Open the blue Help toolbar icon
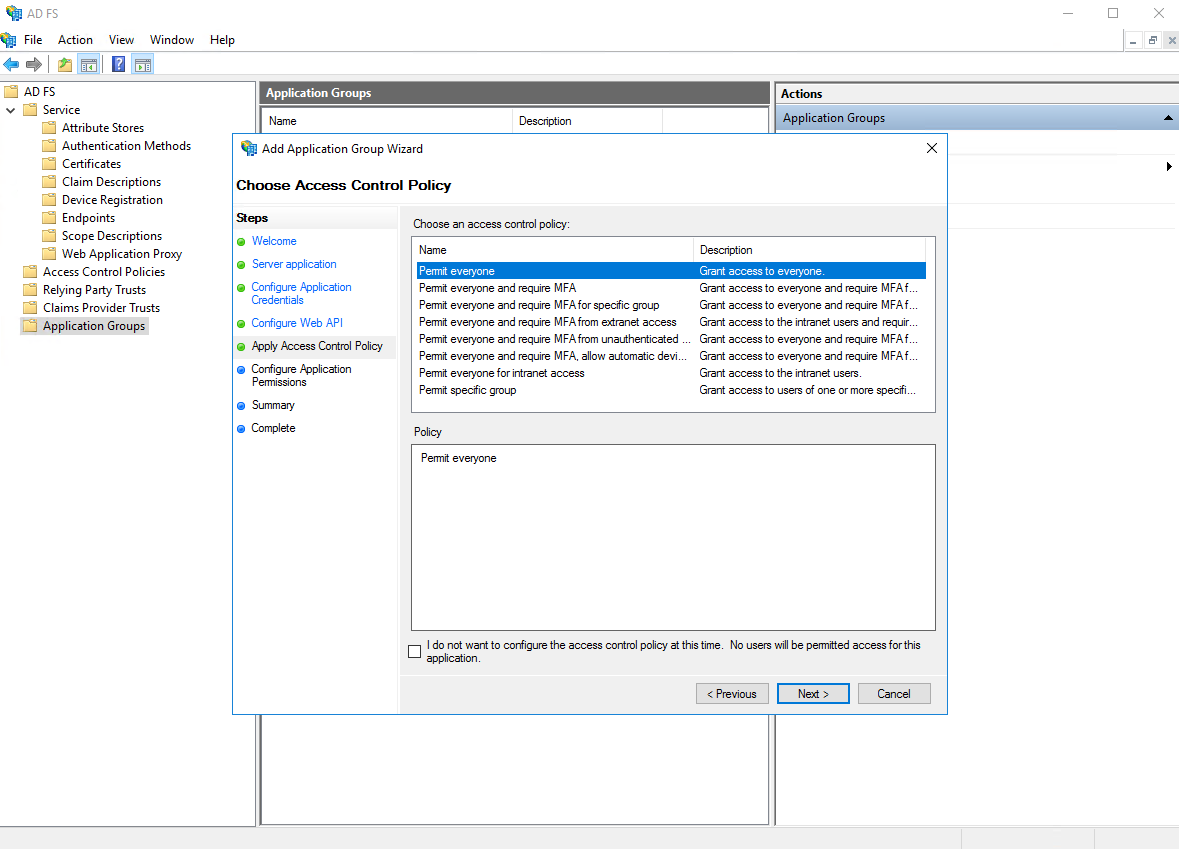Image resolution: width=1179 pixels, height=849 pixels. 119,65
